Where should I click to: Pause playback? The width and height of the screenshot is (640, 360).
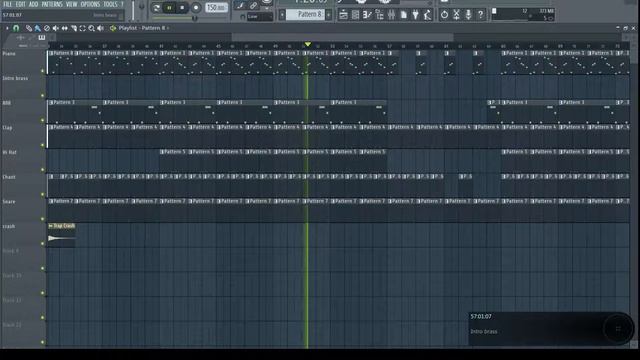pyautogui.click(x=169, y=8)
